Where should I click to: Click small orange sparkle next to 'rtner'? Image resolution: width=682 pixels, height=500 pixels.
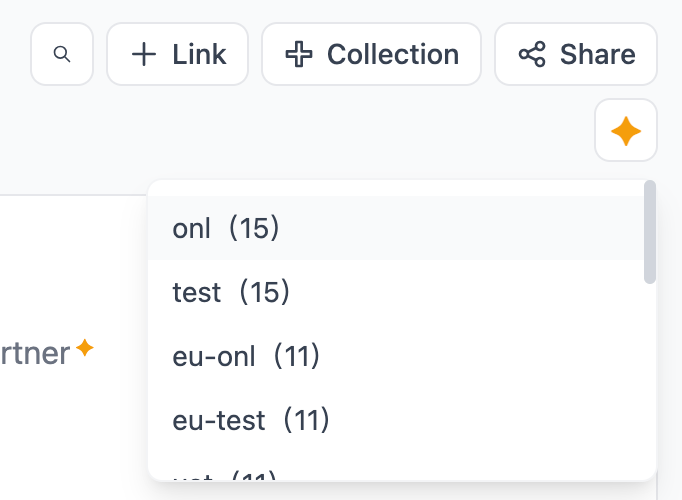pyautogui.click(x=85, y=348)
